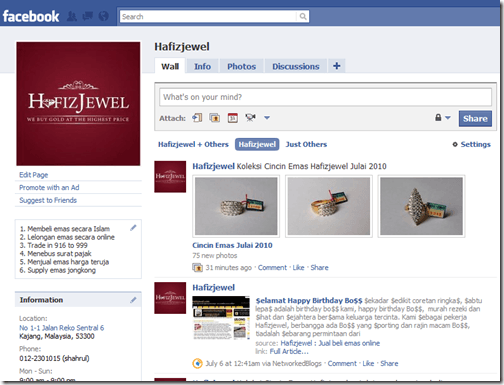
Task: Open the friend requests icon in header
Action: [x=71, y=16]
